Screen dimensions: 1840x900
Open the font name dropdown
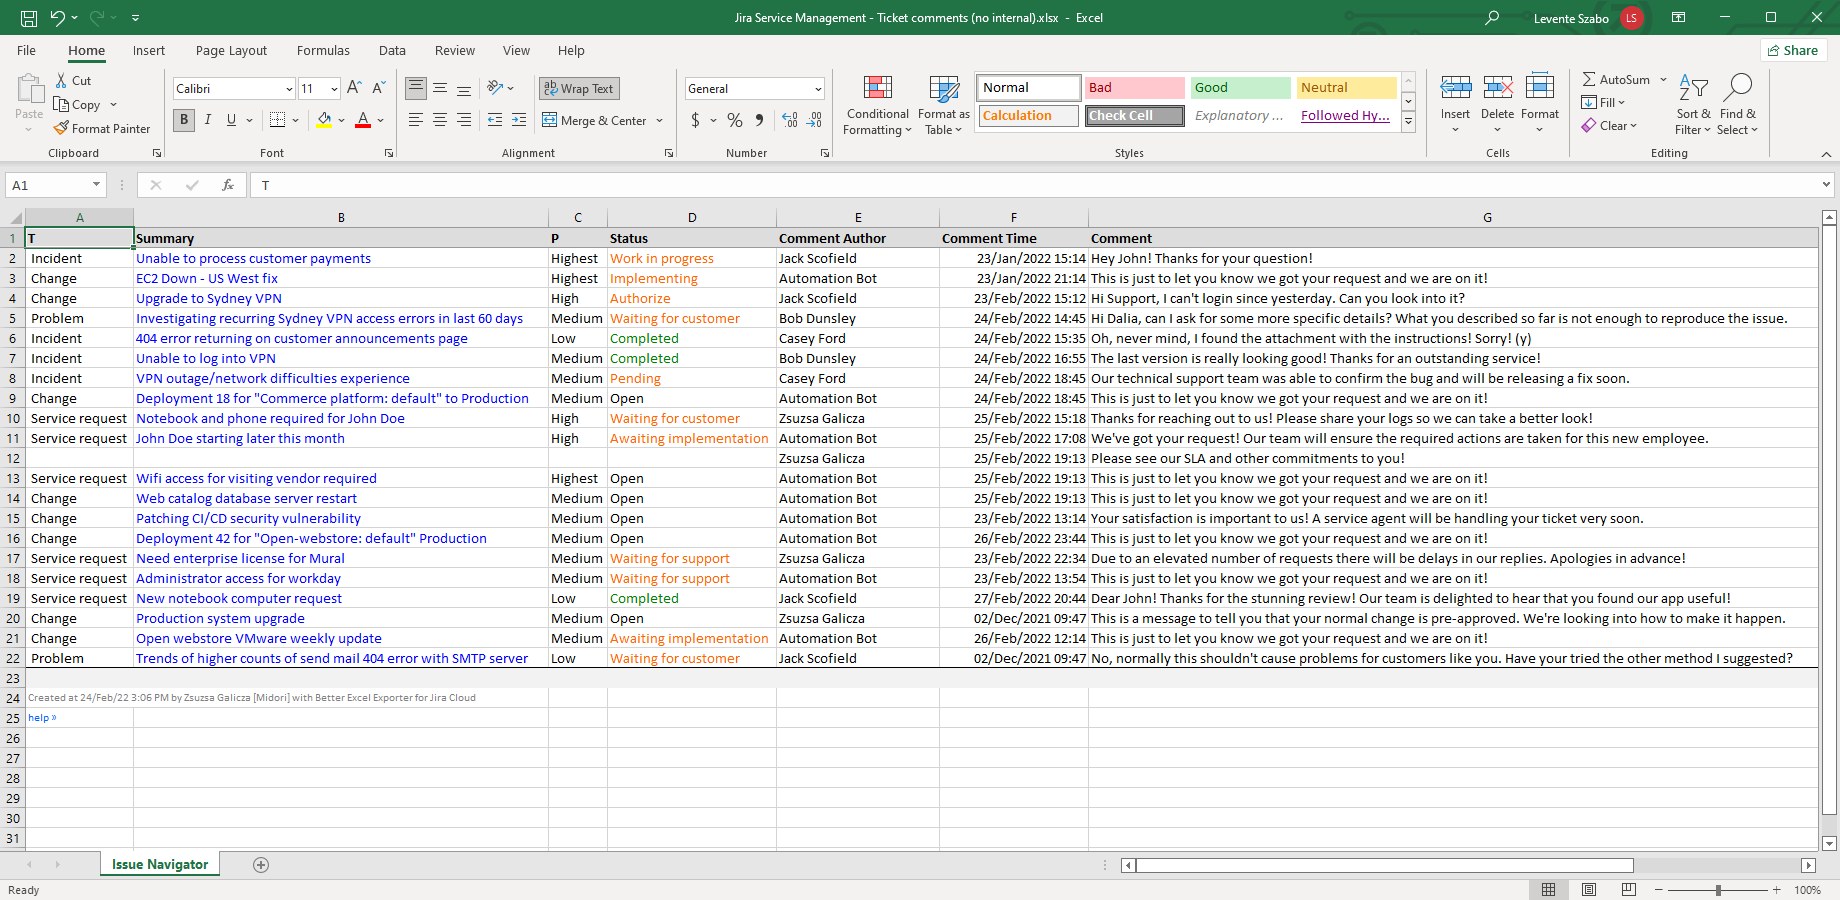(289, 89)
